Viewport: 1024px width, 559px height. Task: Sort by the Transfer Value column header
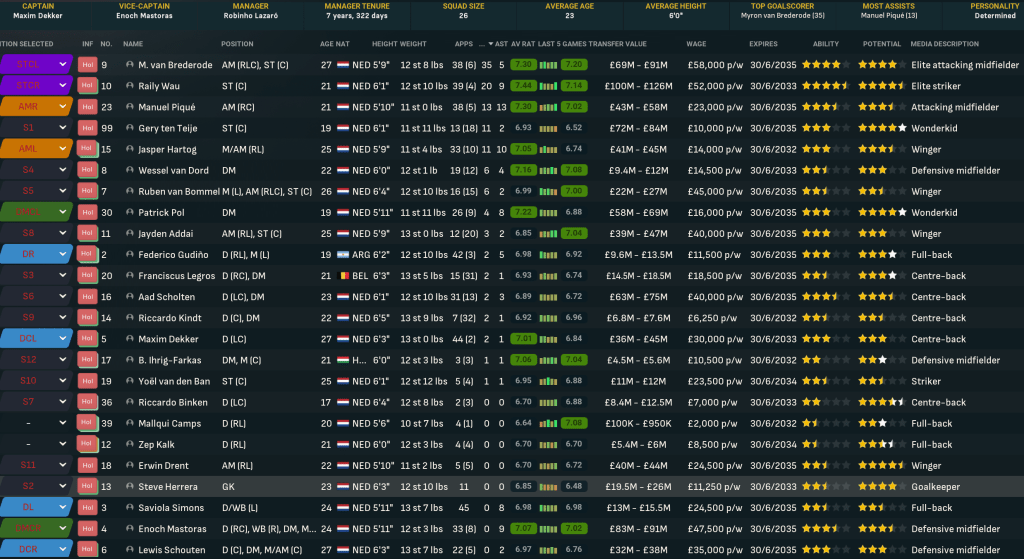click(x=616, y=44)
